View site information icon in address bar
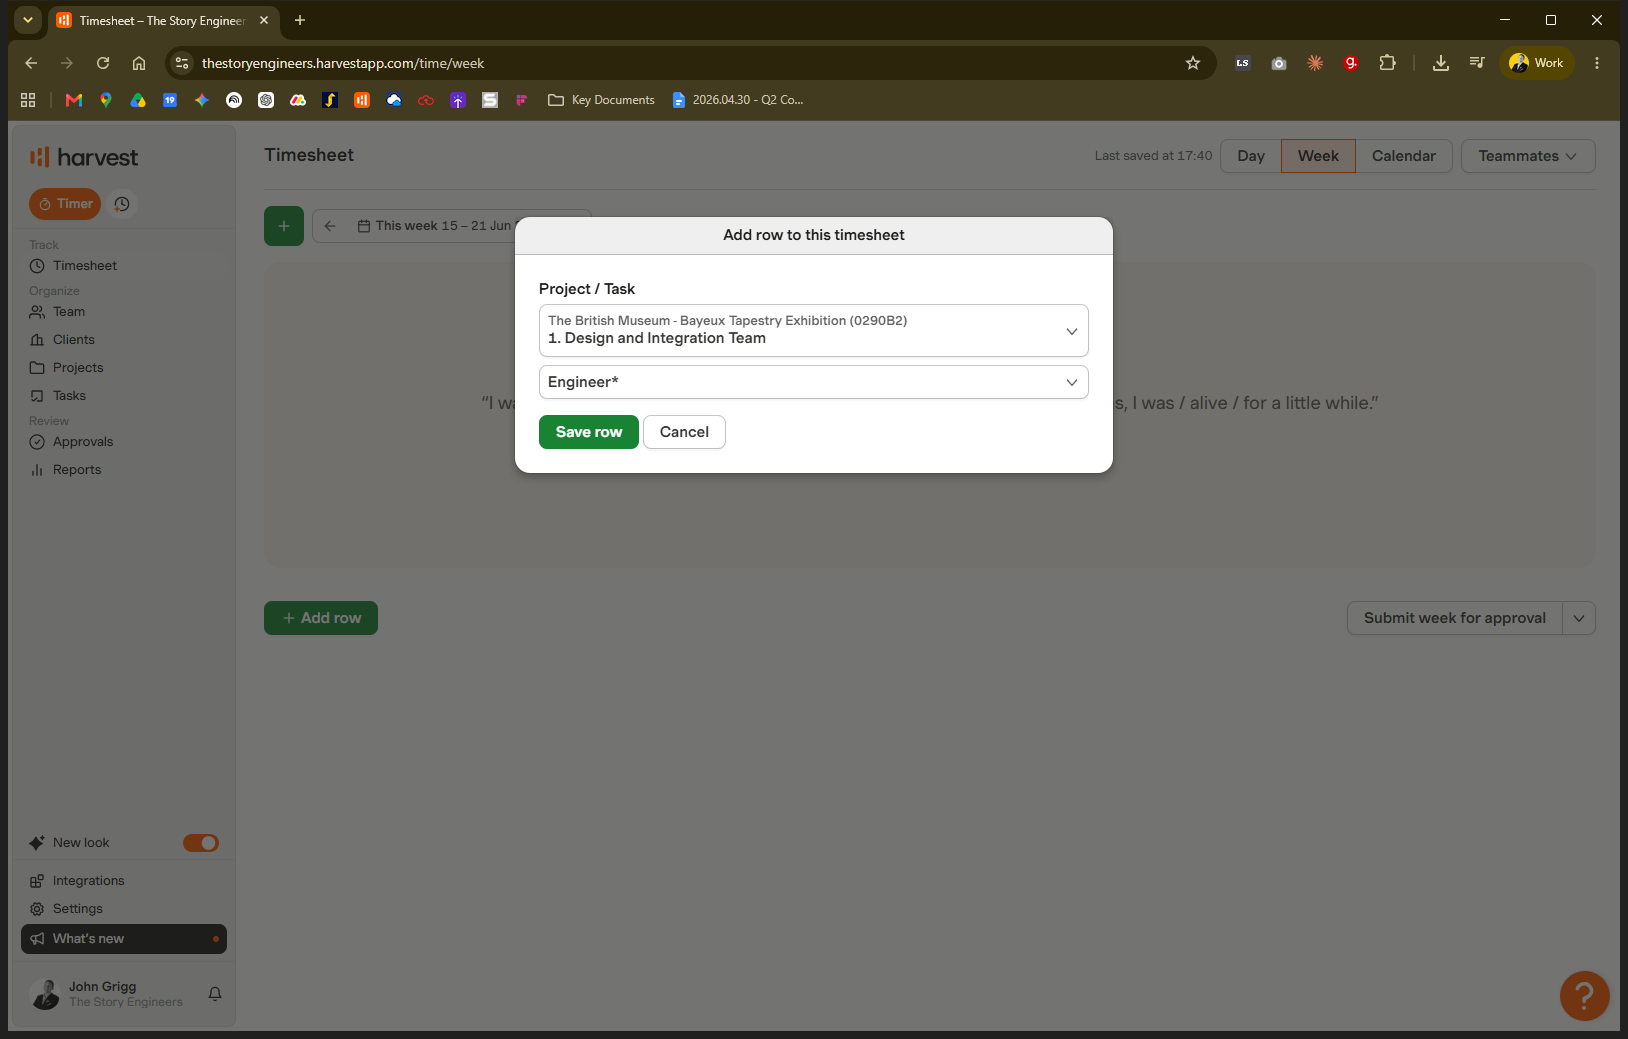The width and height of the screenshot is (1628, 1039). tap(182, 63)
